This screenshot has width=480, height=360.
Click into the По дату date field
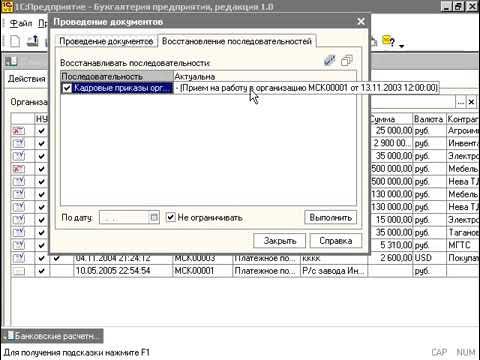[x=124, y=218]
